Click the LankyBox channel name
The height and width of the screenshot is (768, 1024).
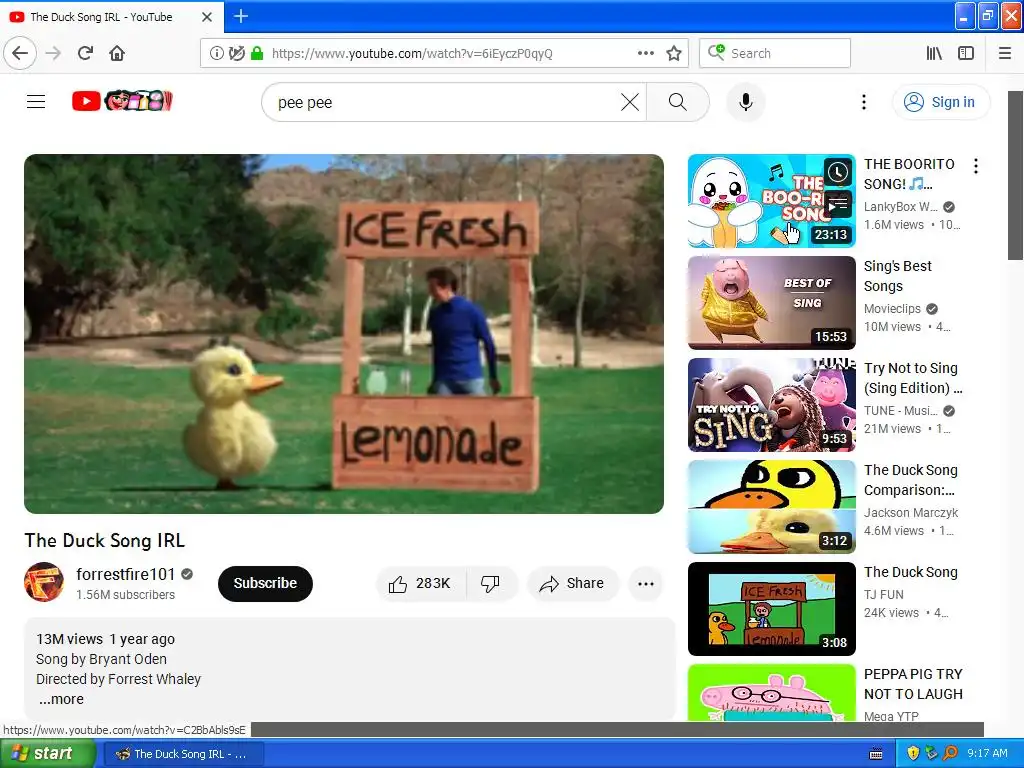click(901, 206)
